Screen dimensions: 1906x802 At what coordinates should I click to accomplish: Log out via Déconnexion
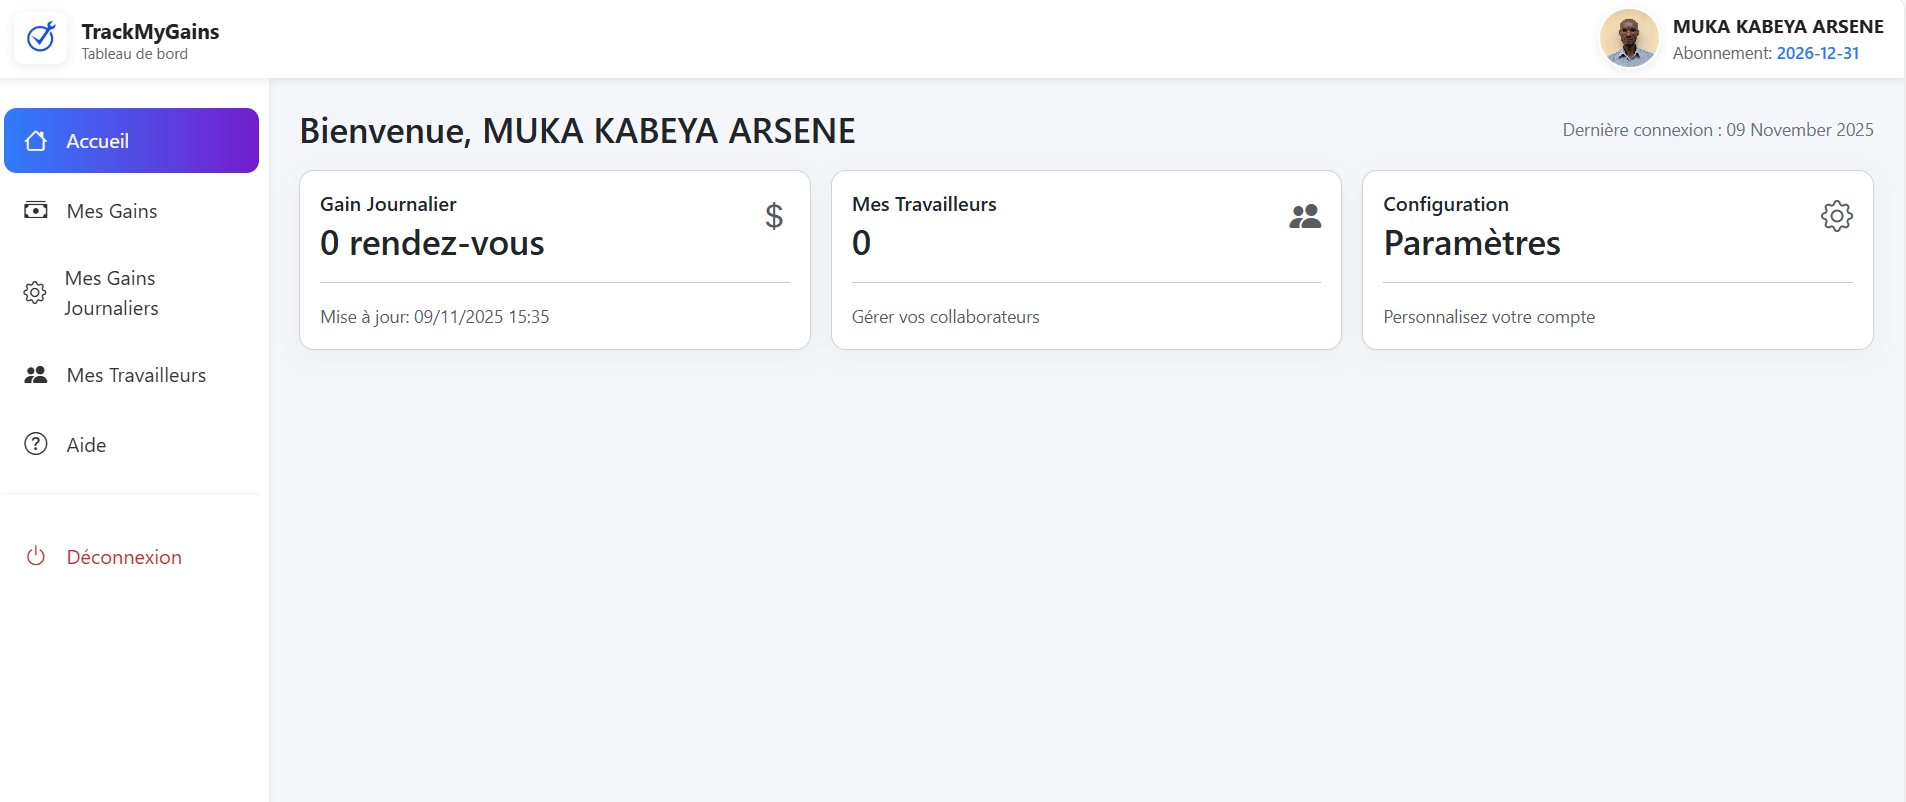(x=124, y=557)
